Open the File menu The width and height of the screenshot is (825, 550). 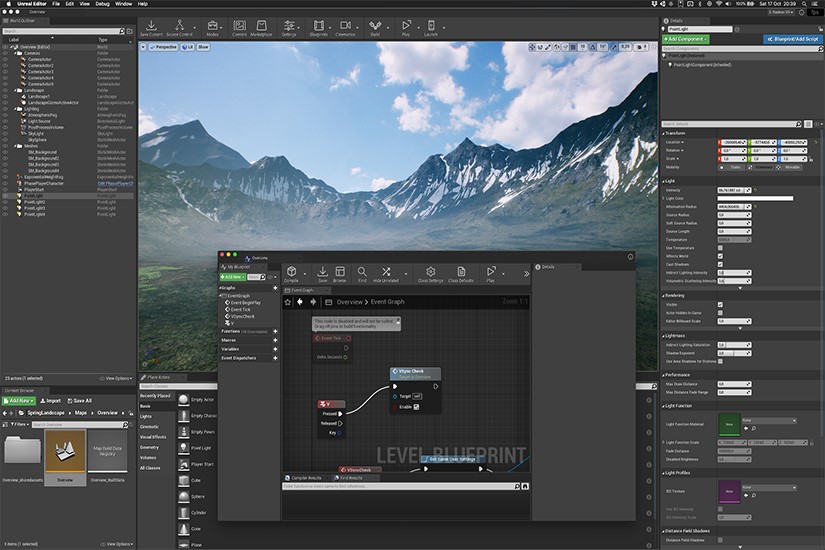point(56,4)
